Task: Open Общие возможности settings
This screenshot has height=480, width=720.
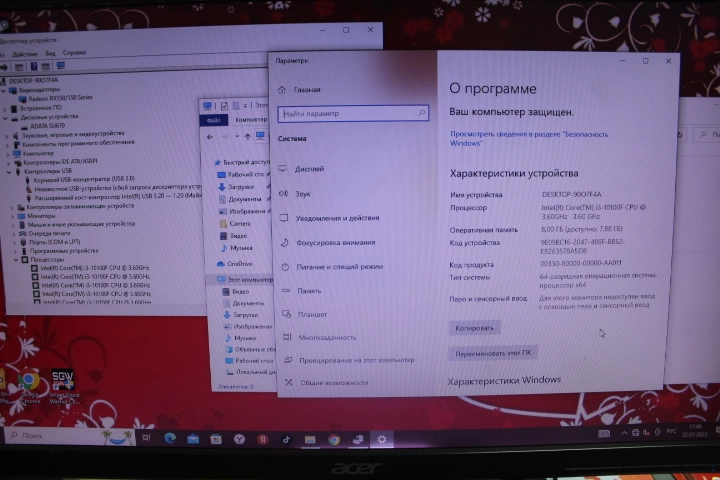Action: [326, 383]
